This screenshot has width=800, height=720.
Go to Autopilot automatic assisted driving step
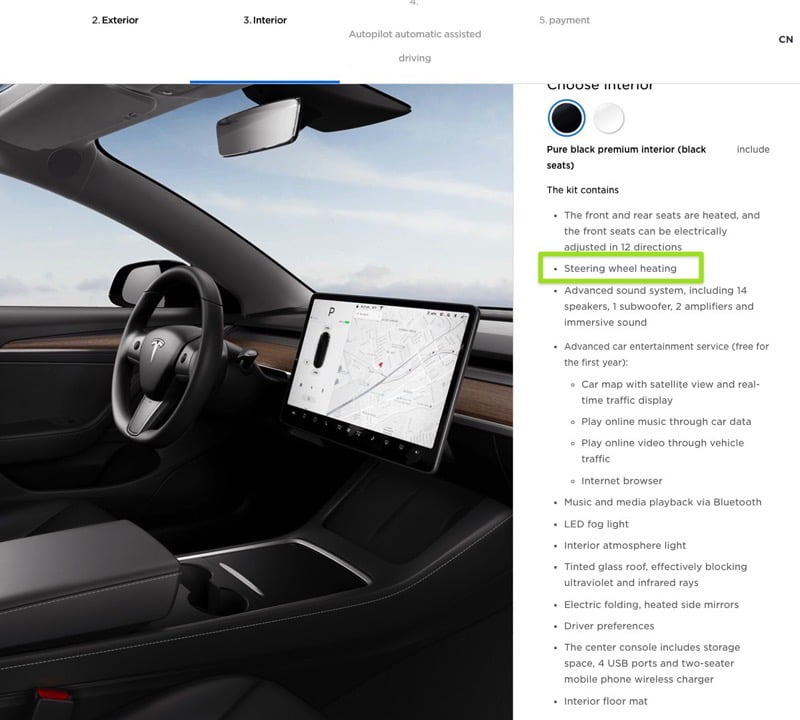click(x=415, y=34)
